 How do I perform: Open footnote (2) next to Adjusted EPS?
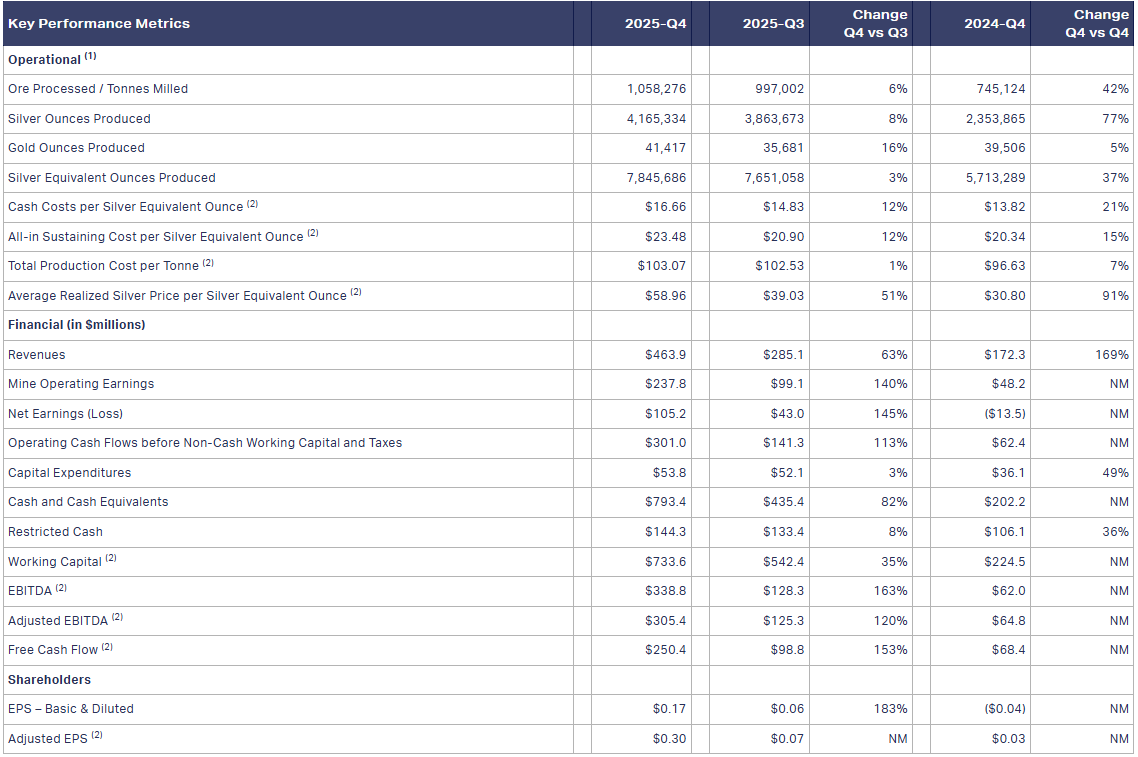[97, 735]
